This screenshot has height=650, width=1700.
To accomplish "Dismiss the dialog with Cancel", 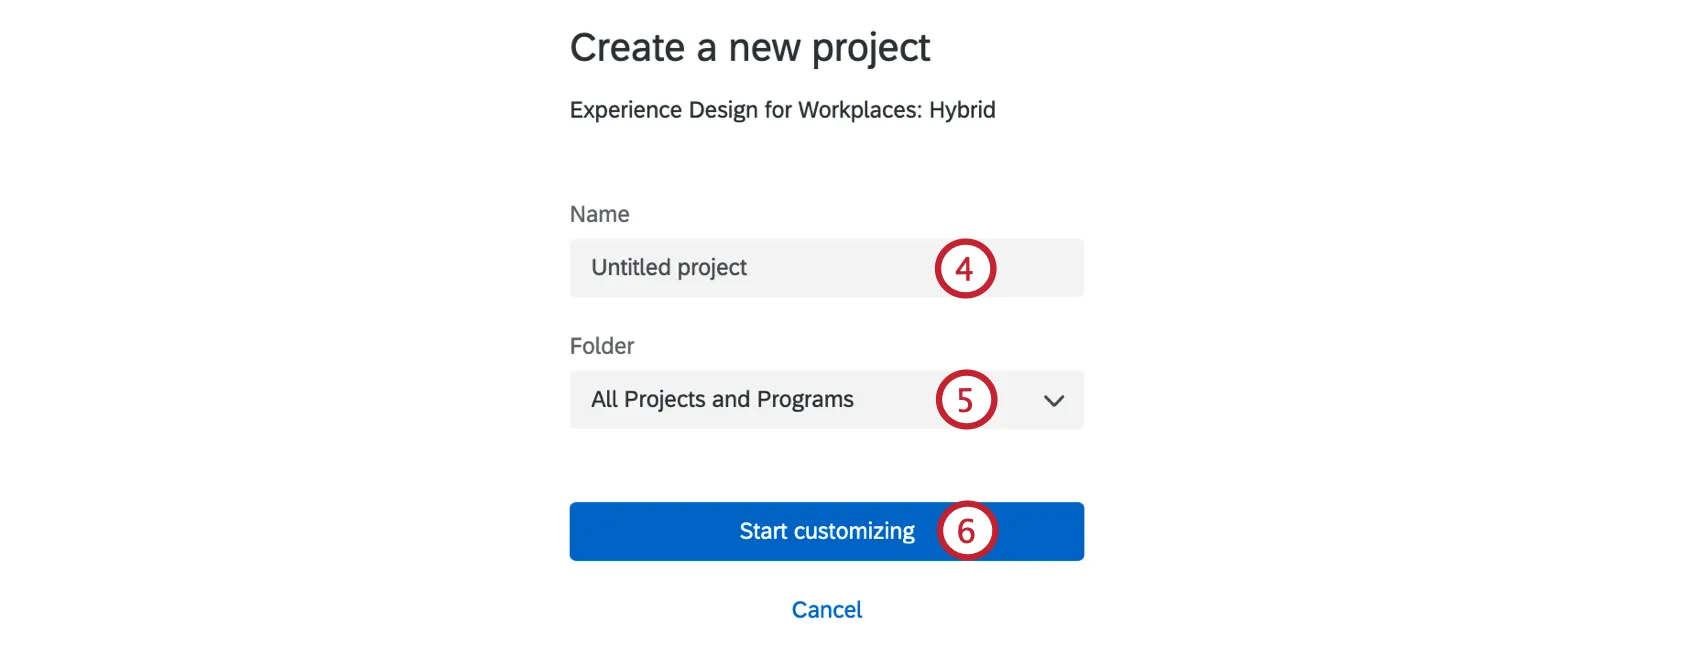I will pyautogui.click(x=826, y=609).
